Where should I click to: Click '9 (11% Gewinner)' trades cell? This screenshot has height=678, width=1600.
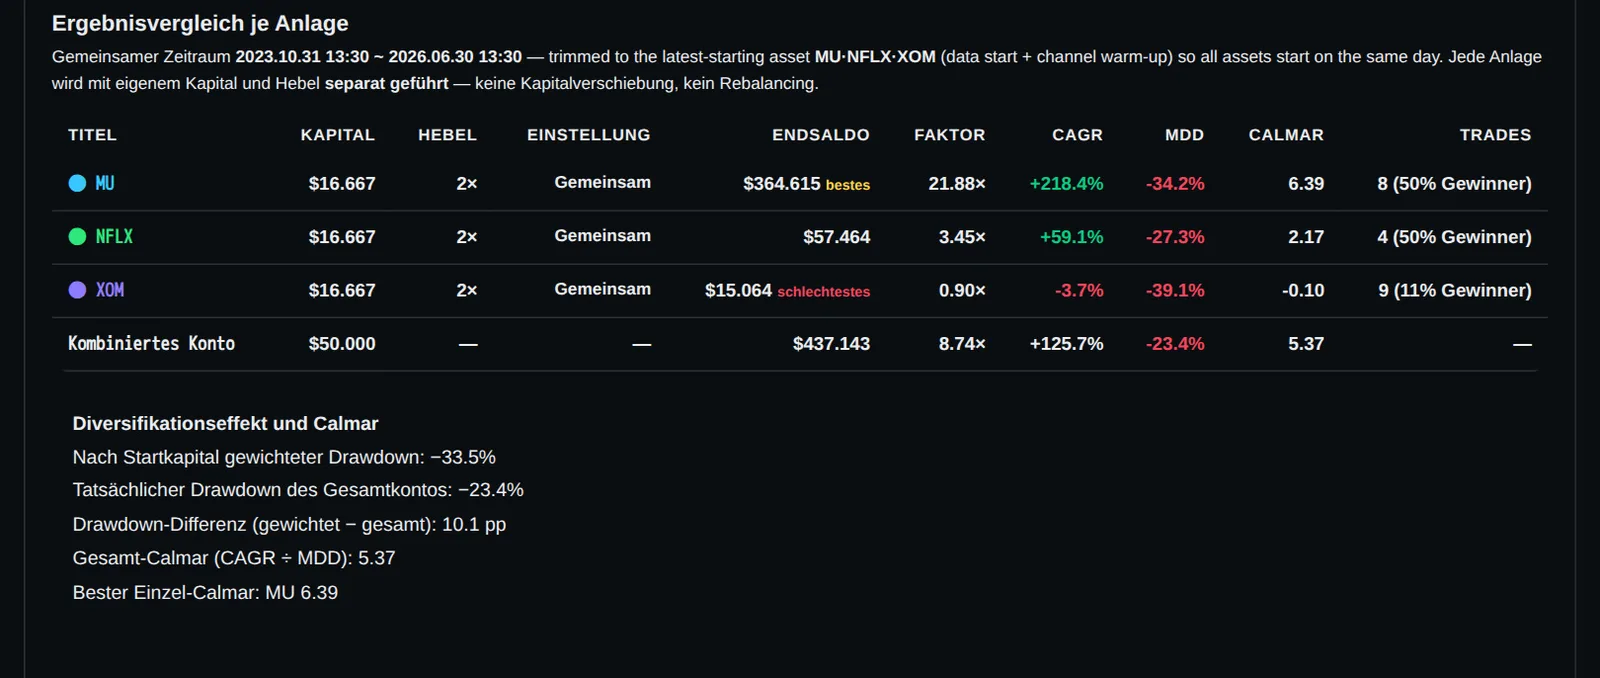(1455, 290)
